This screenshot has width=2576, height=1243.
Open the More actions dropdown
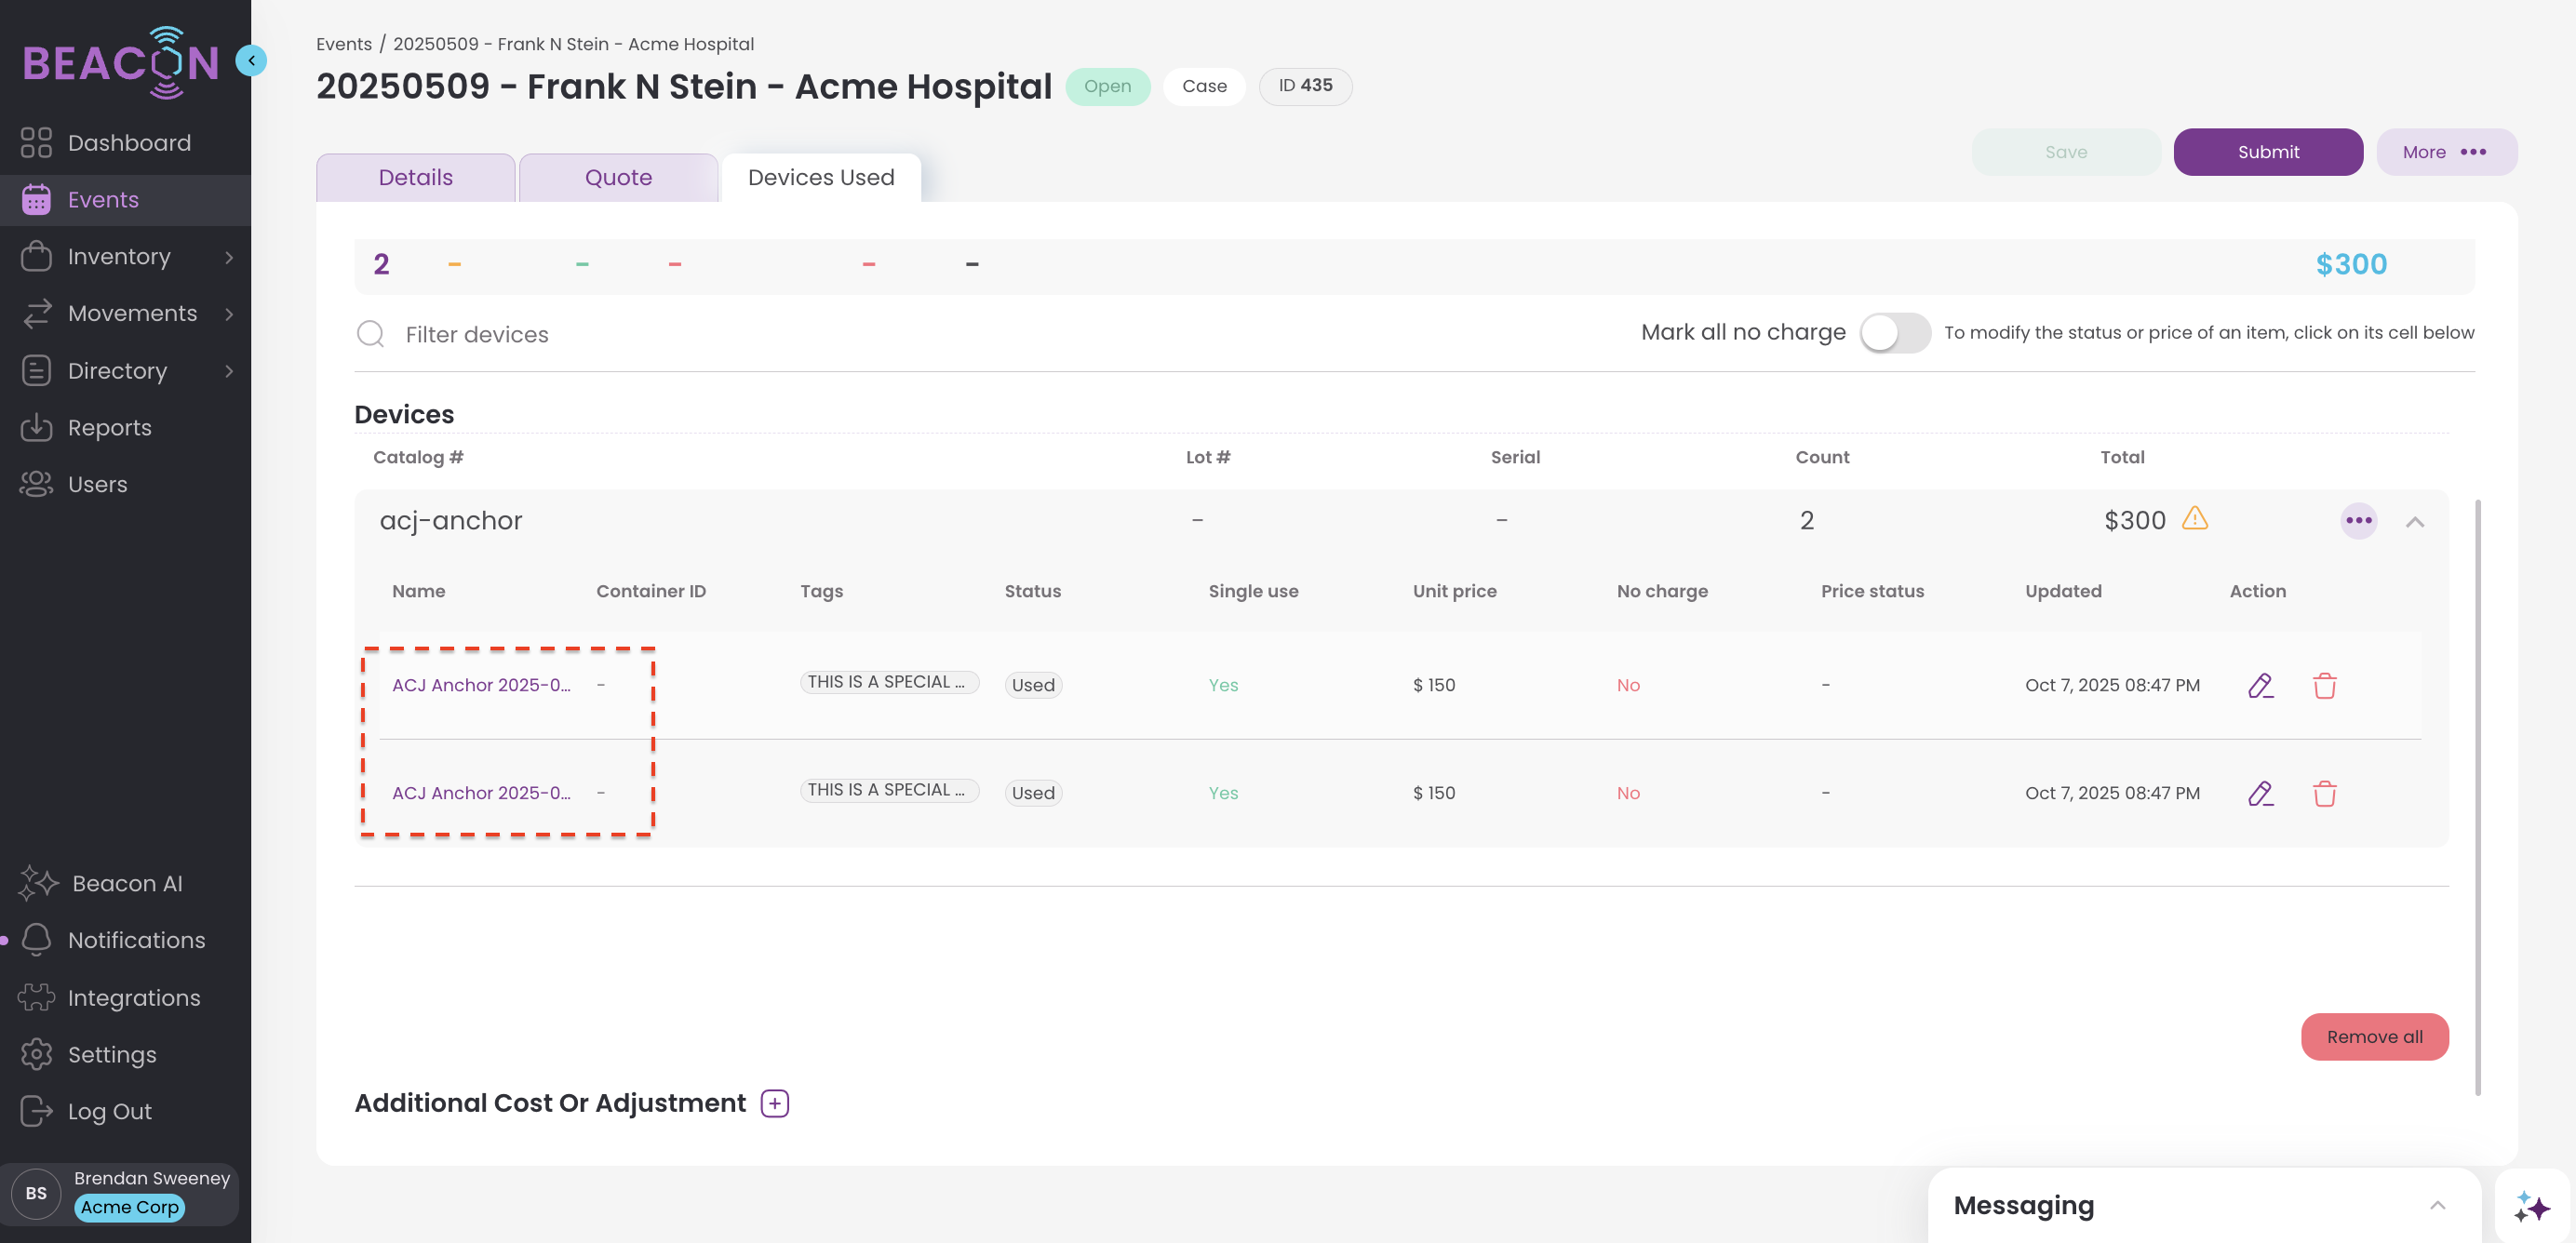coord(2445,152)
